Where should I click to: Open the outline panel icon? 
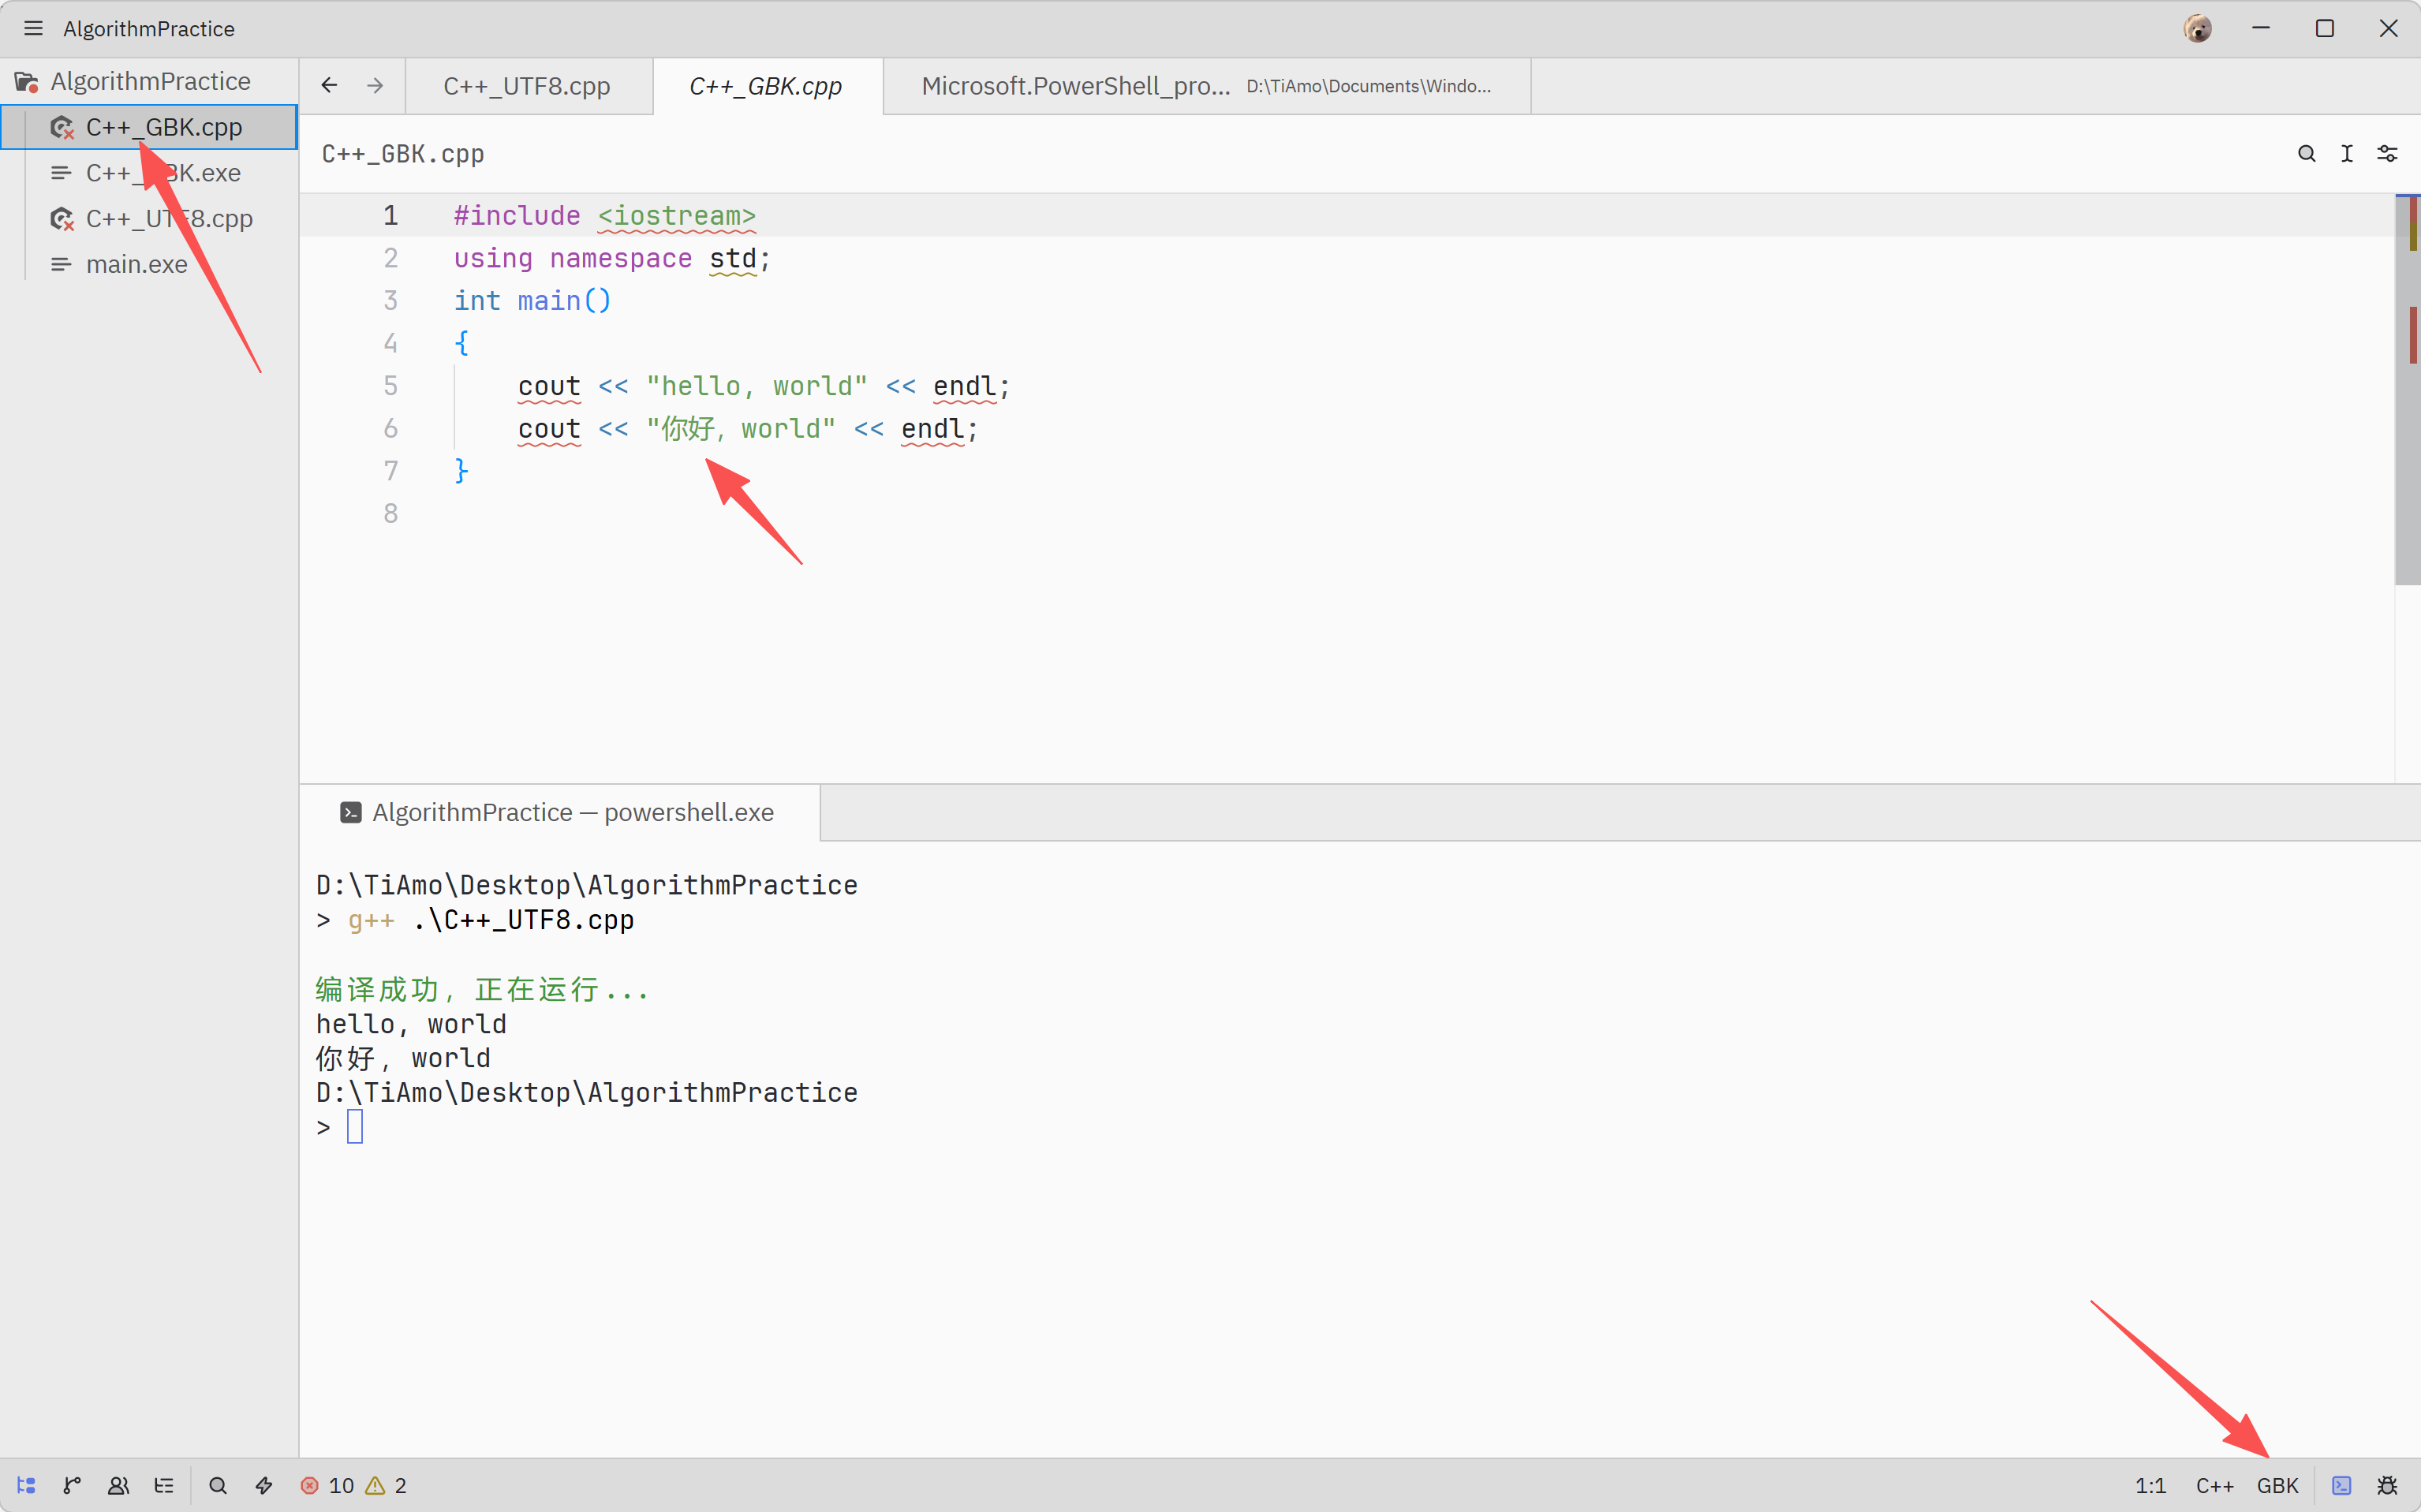pos(164,1485)
